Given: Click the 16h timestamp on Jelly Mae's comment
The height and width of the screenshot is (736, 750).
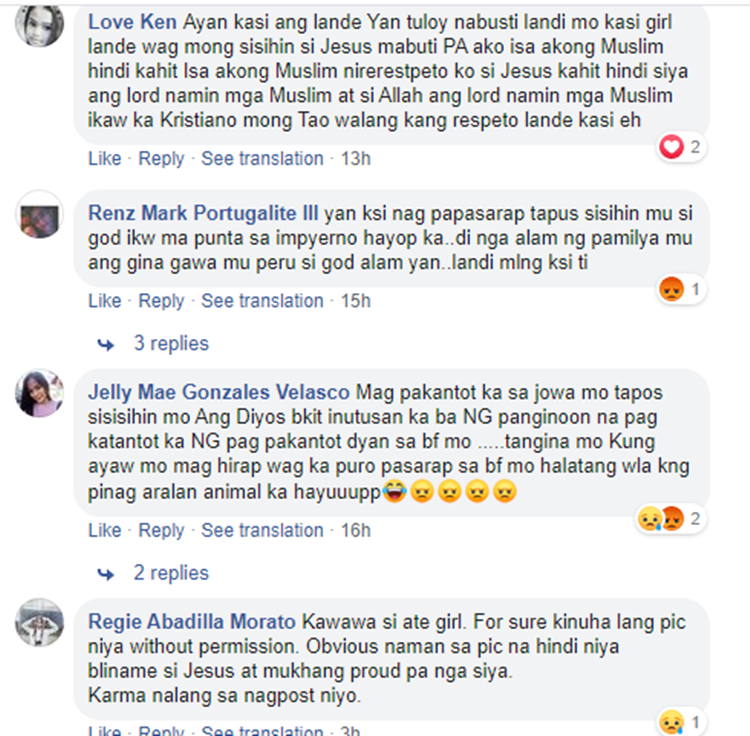Looking at the screenshot, I should 355,530.
